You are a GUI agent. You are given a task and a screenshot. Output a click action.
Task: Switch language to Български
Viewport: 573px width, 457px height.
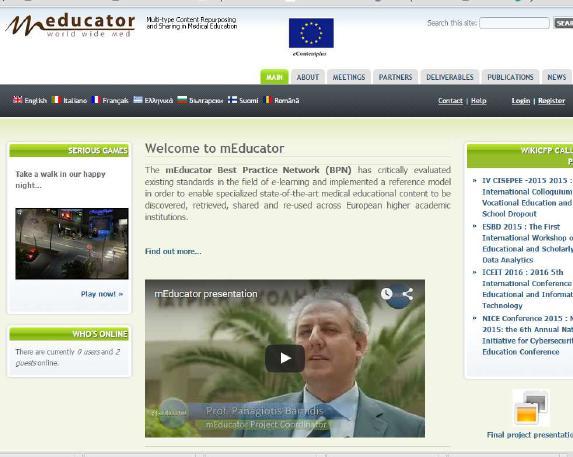point(206,100)
